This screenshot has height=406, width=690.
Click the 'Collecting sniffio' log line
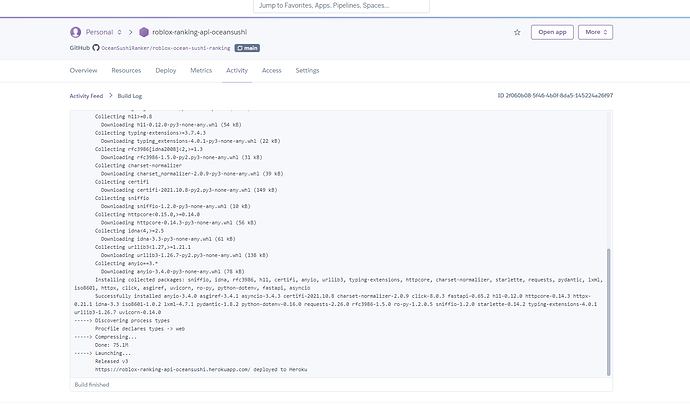click(x=122, y=198)
